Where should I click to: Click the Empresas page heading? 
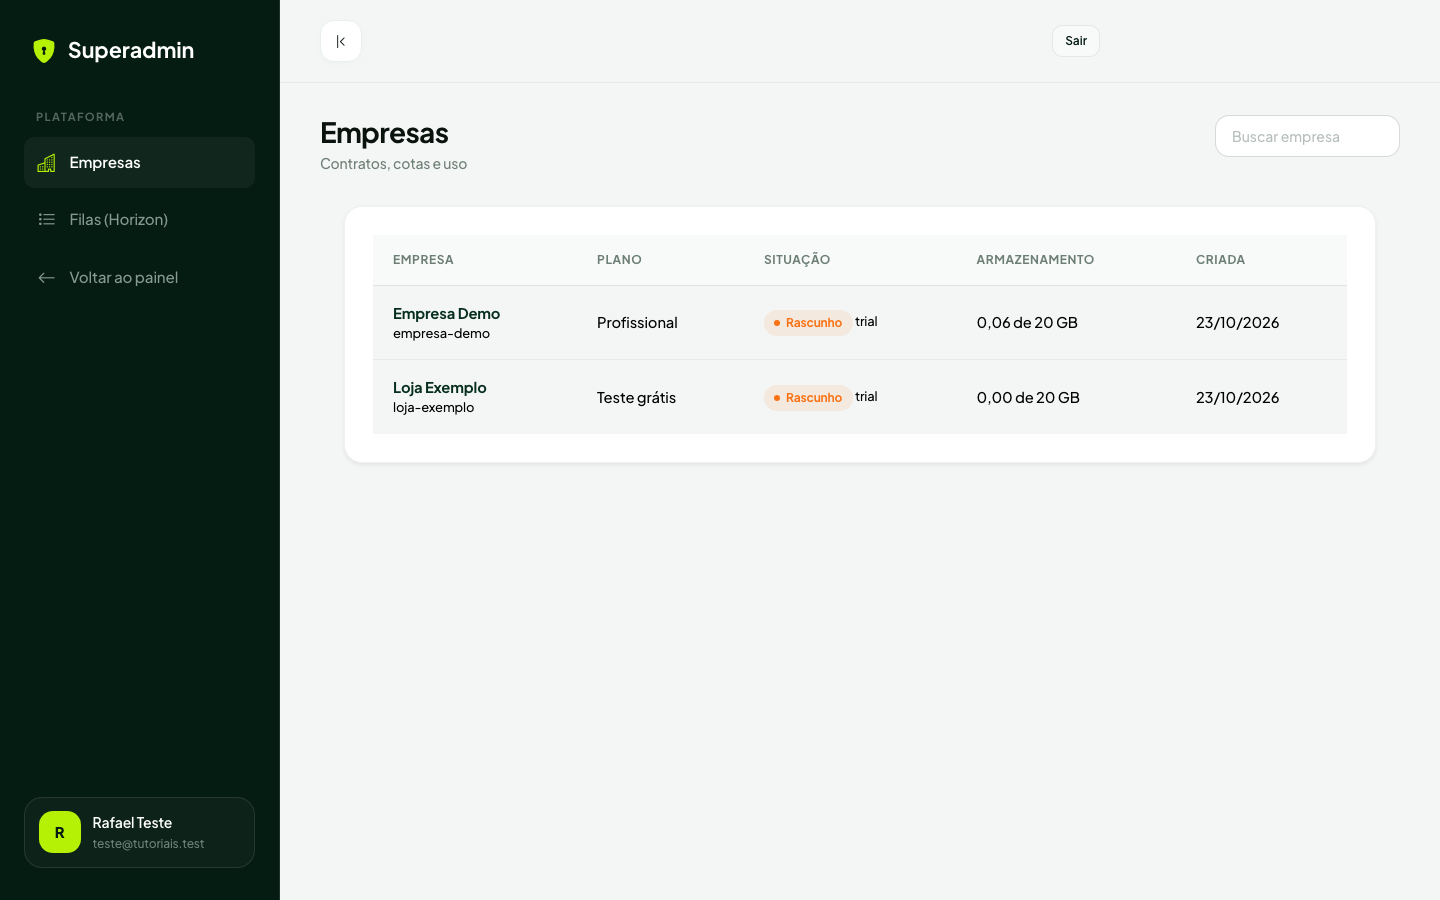[384, 133]
